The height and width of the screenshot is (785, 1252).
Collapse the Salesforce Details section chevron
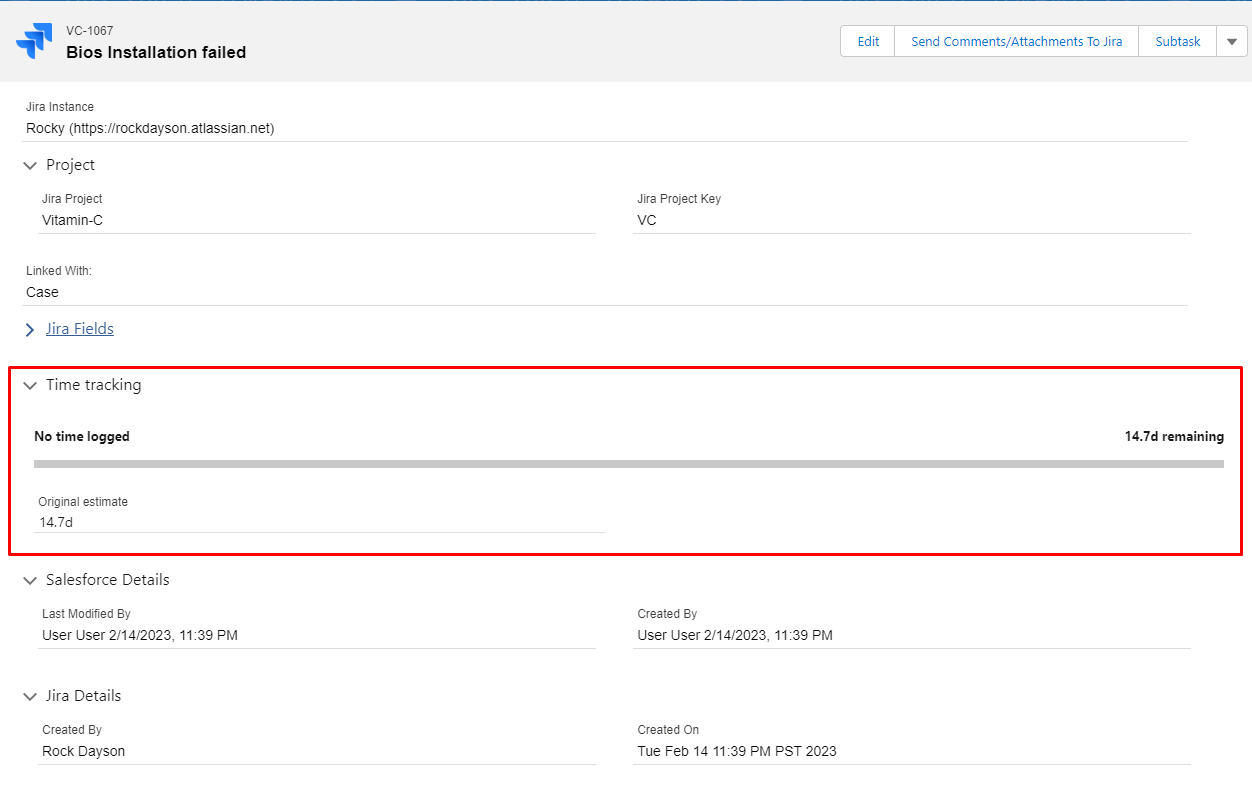(30, 580)
